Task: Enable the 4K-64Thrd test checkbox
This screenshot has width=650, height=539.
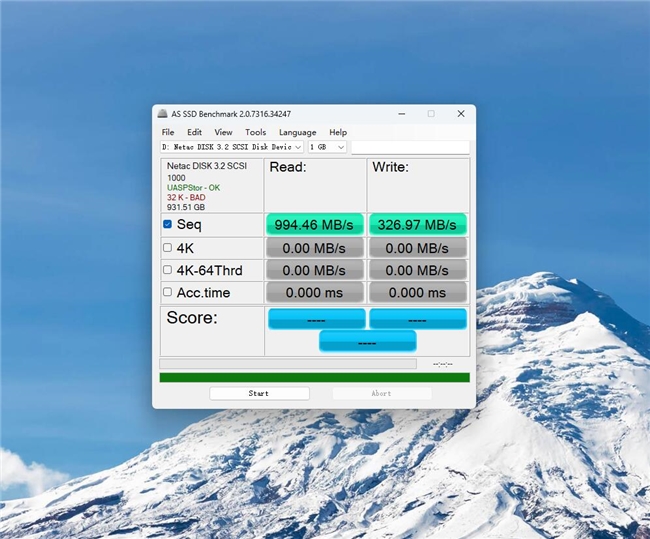Action: (x=168, y=269)
